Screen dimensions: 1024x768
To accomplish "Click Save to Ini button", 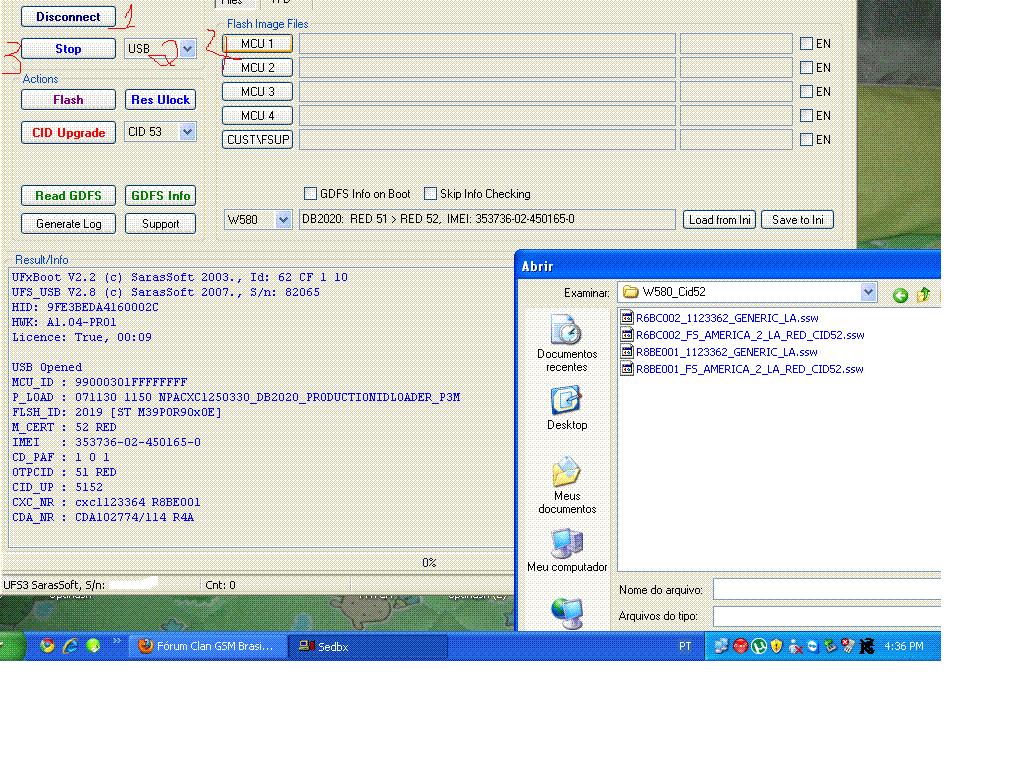I will (797, 220).
